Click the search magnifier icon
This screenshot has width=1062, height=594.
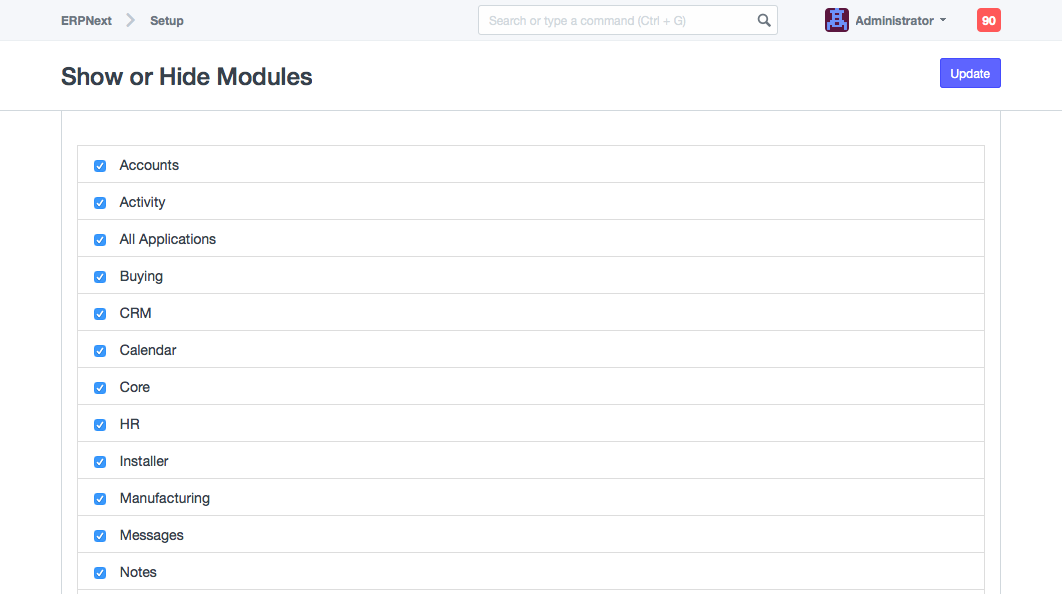(764, 20)
